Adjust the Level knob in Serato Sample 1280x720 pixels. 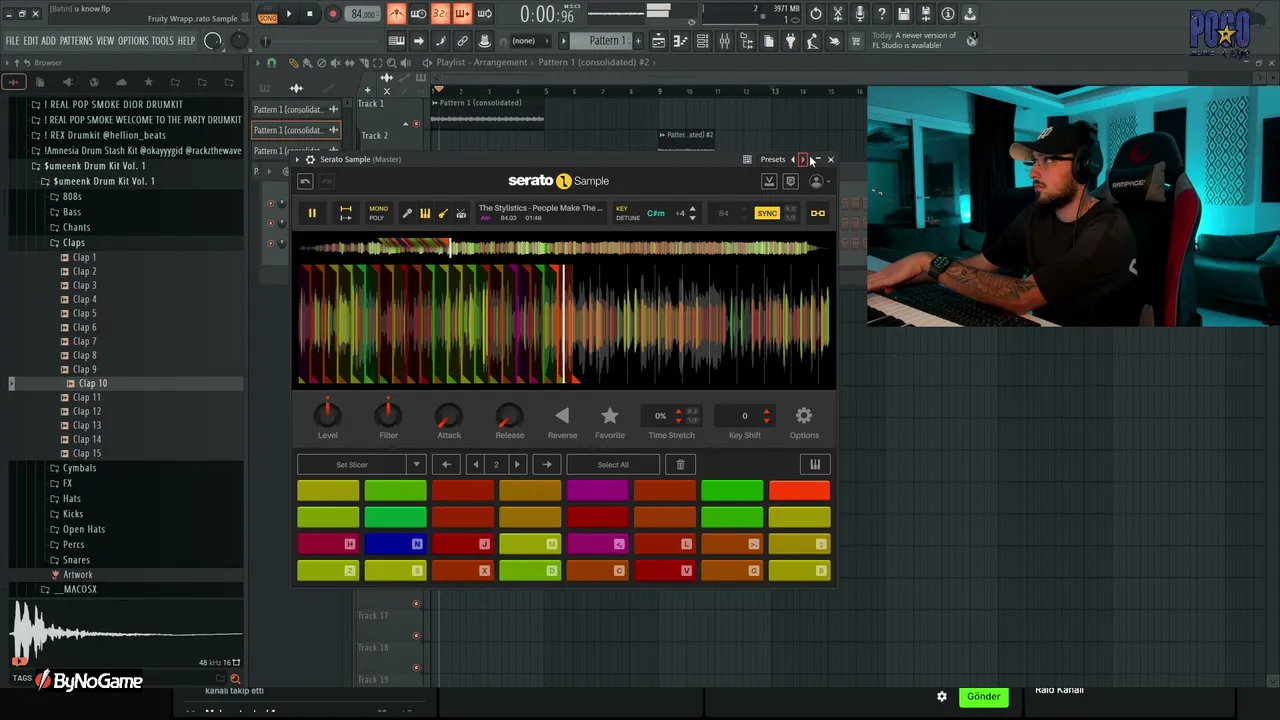point(327,414)
